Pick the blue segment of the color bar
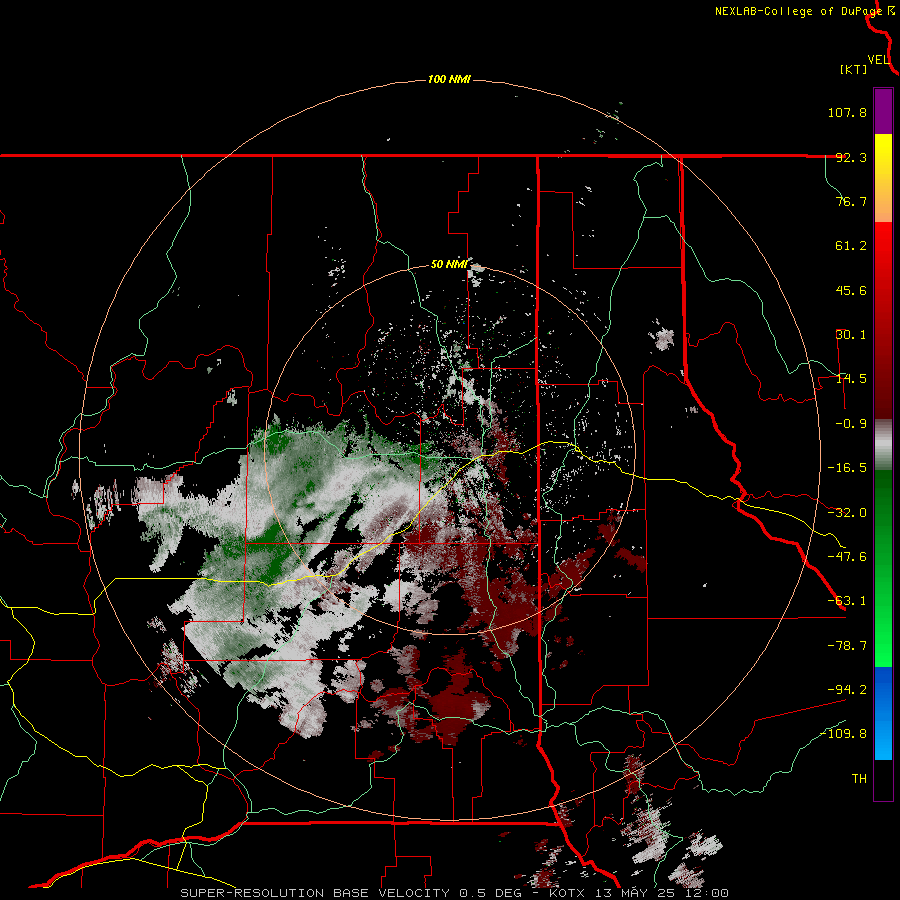Screen dimensions: 900x900 [x=883, y=713]
